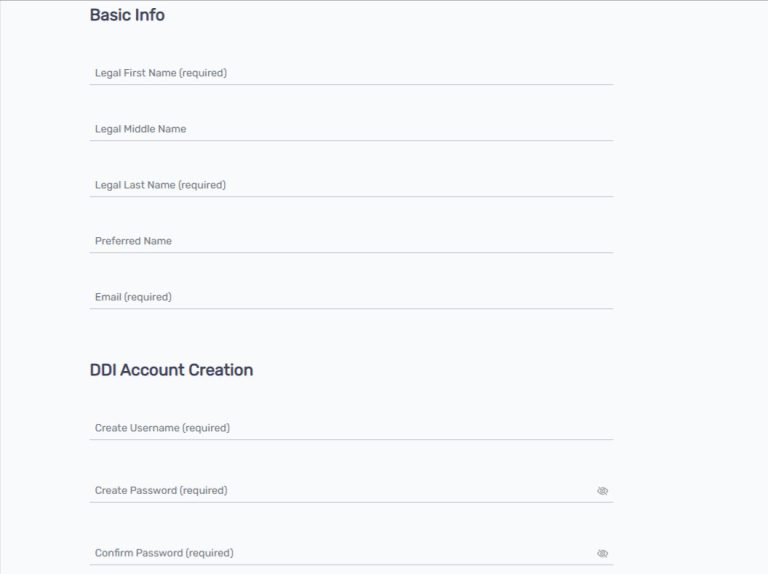Select the Legal Last Name field
This screenshot has width=768, height=574.
[350, 185]
